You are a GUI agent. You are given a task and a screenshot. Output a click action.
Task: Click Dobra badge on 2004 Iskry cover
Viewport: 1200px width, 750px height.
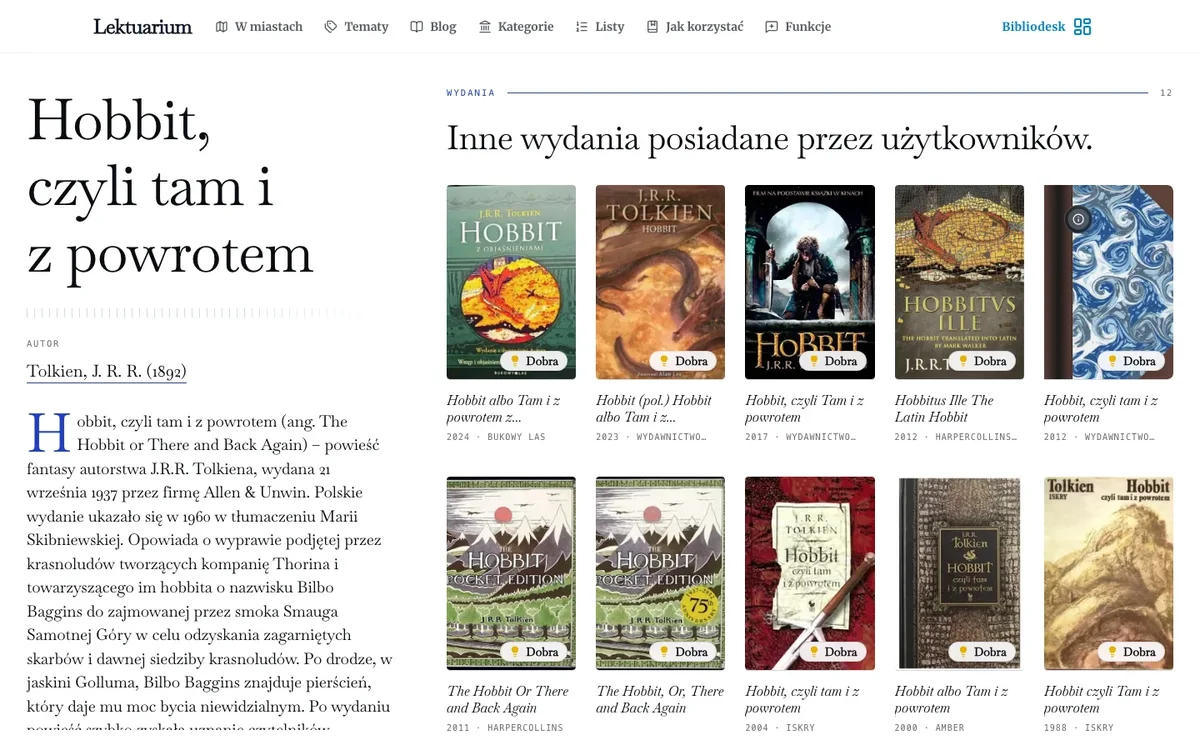click(833, 652)
